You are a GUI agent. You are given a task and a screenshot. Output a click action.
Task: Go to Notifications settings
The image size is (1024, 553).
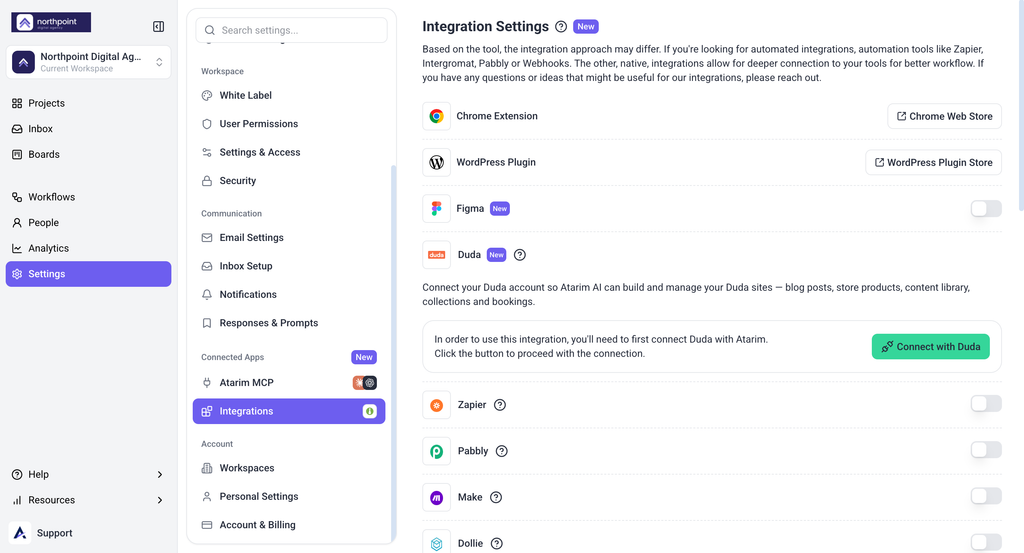[x=289, y=294]
